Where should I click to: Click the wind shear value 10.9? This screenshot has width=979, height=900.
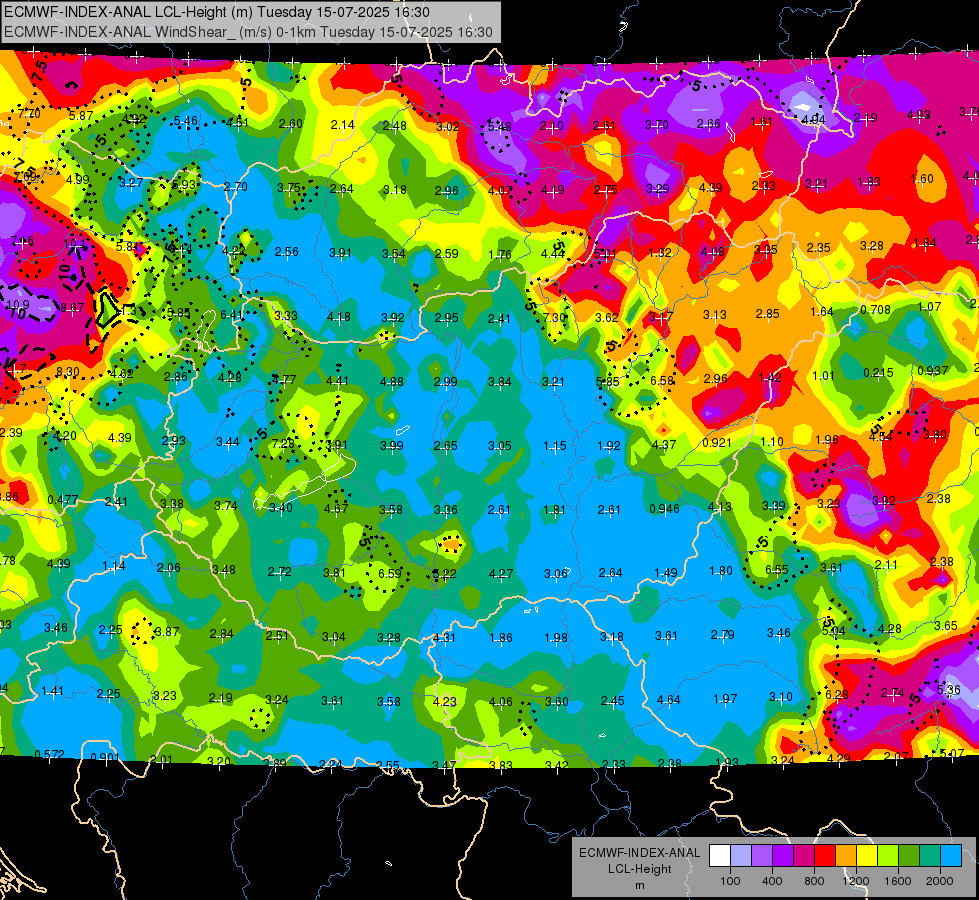point(17,305)
